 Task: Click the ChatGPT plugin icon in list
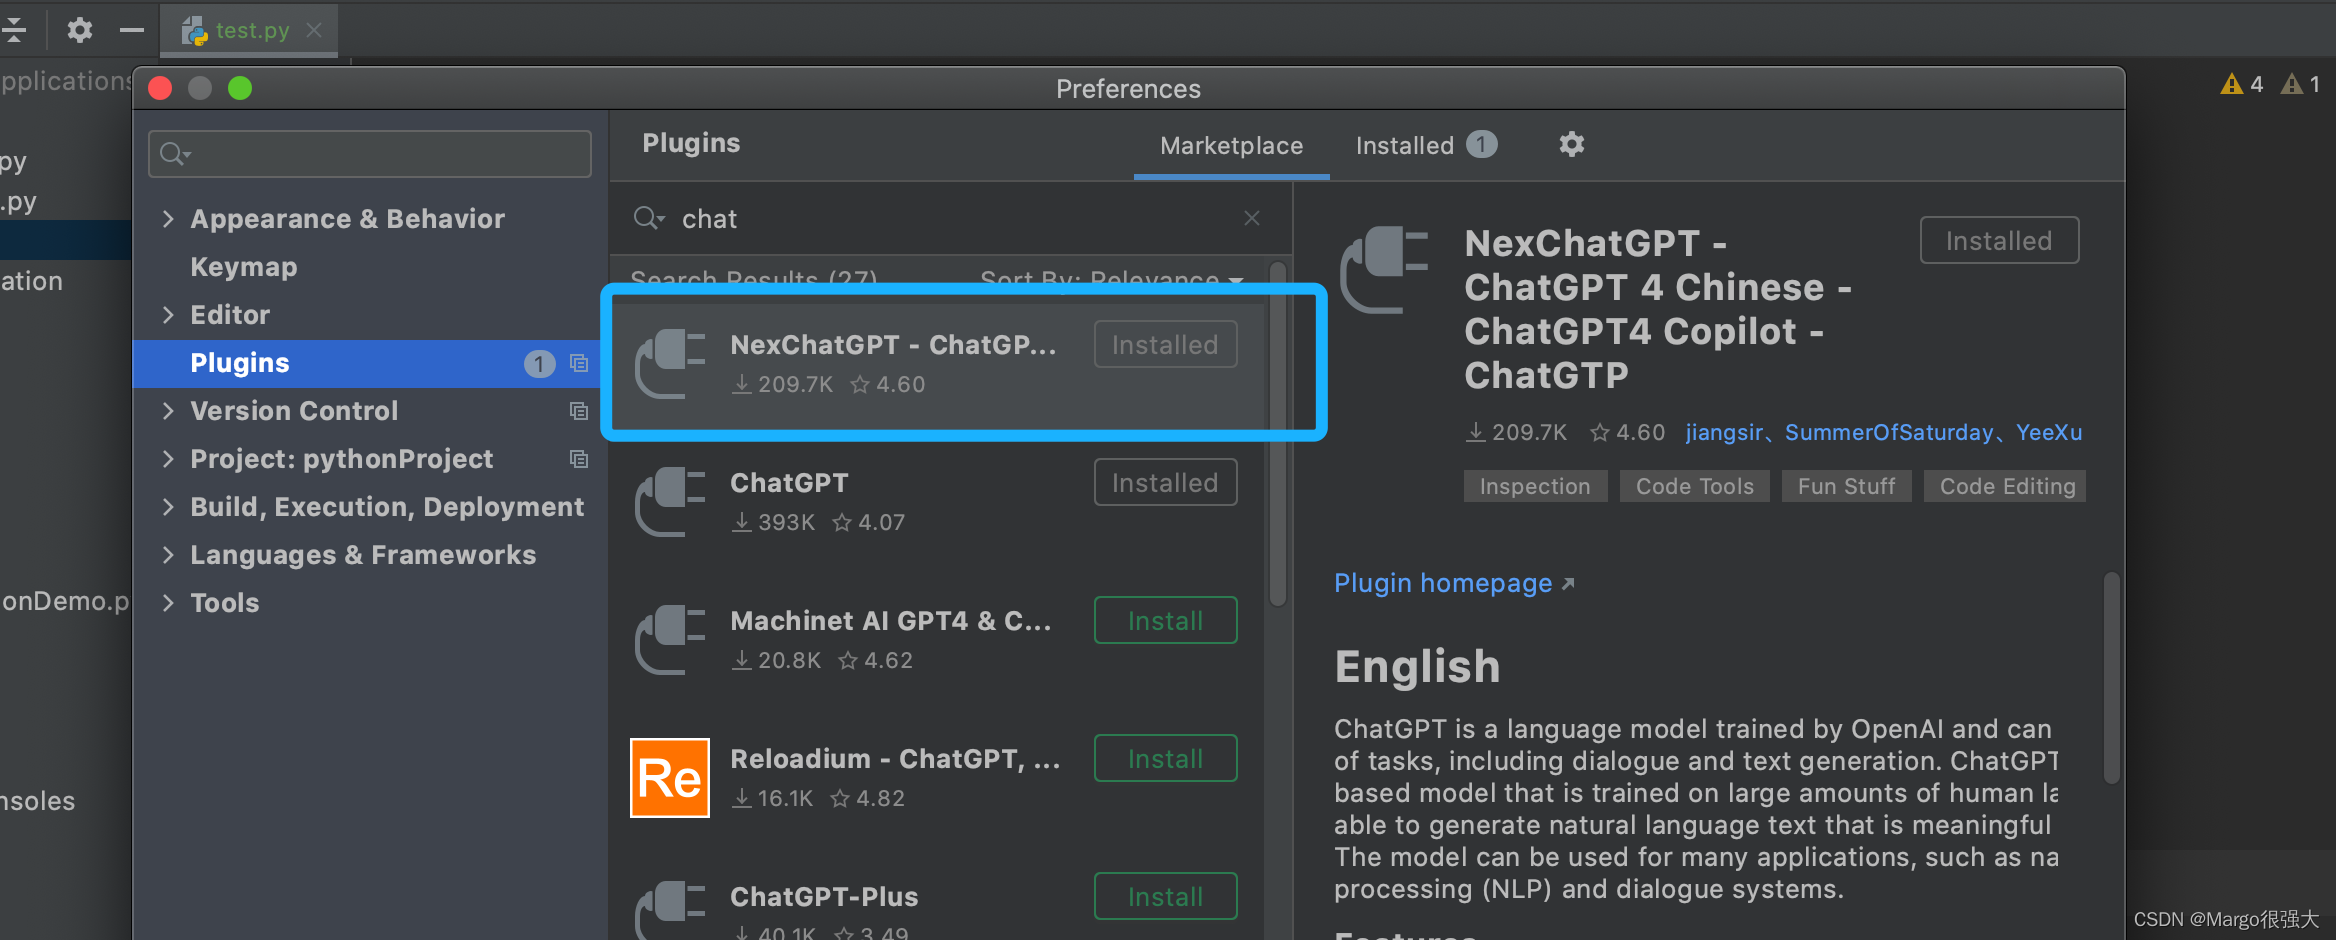671,502
